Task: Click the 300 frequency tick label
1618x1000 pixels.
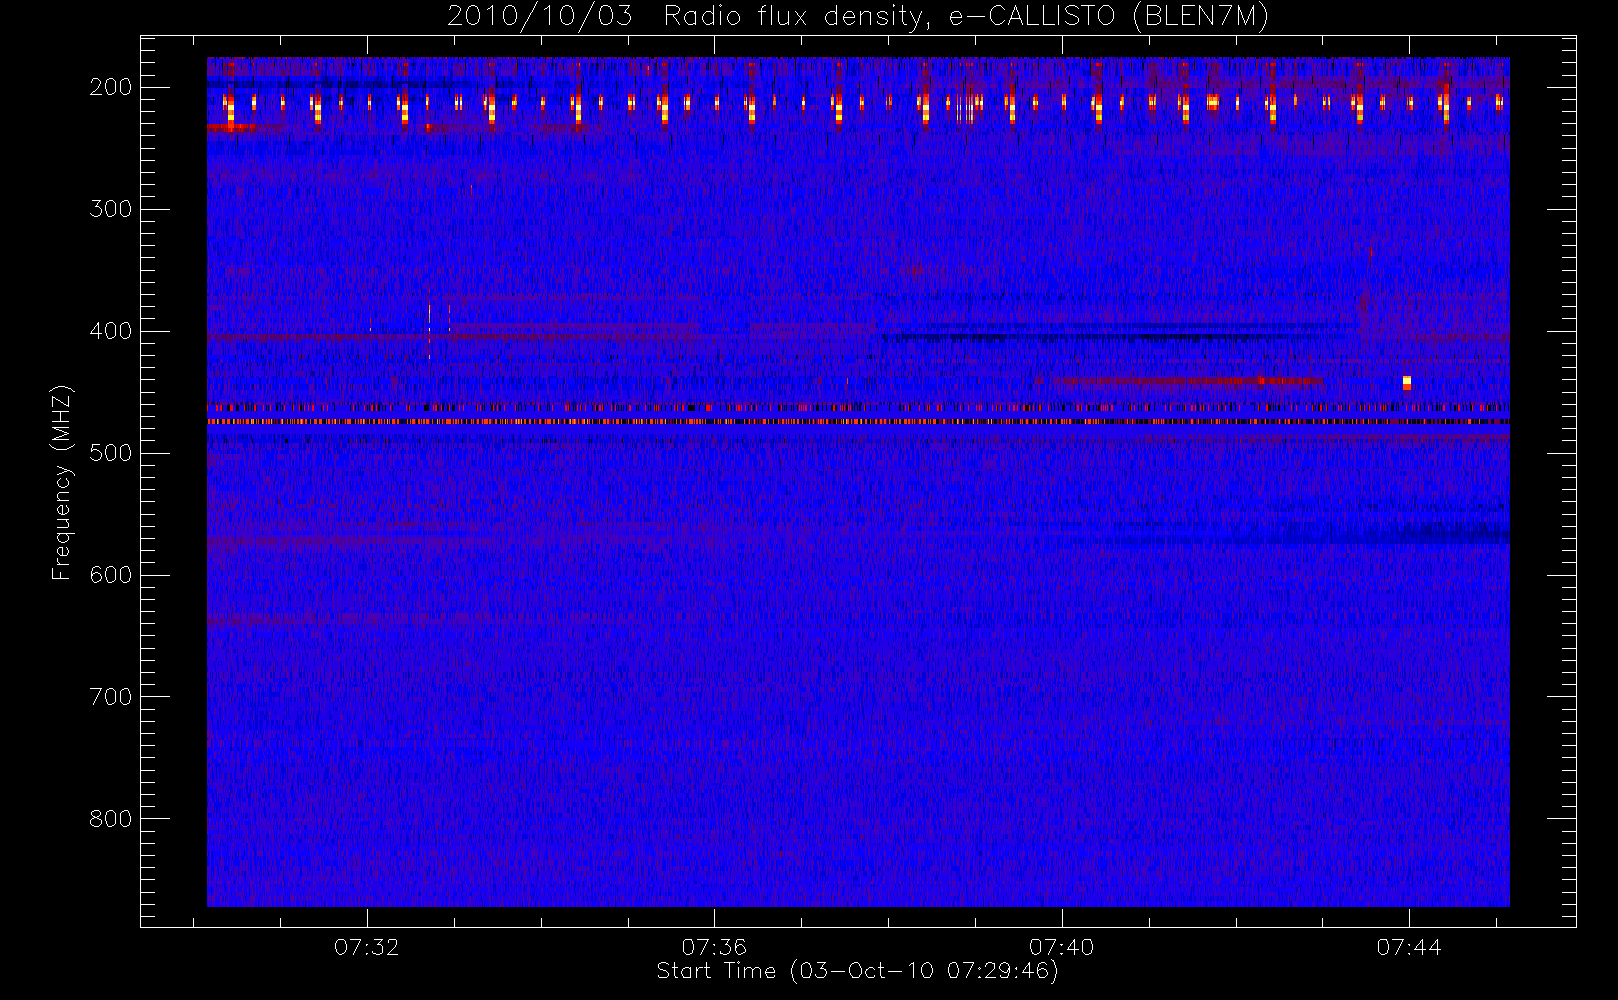Action: point(111,209)
